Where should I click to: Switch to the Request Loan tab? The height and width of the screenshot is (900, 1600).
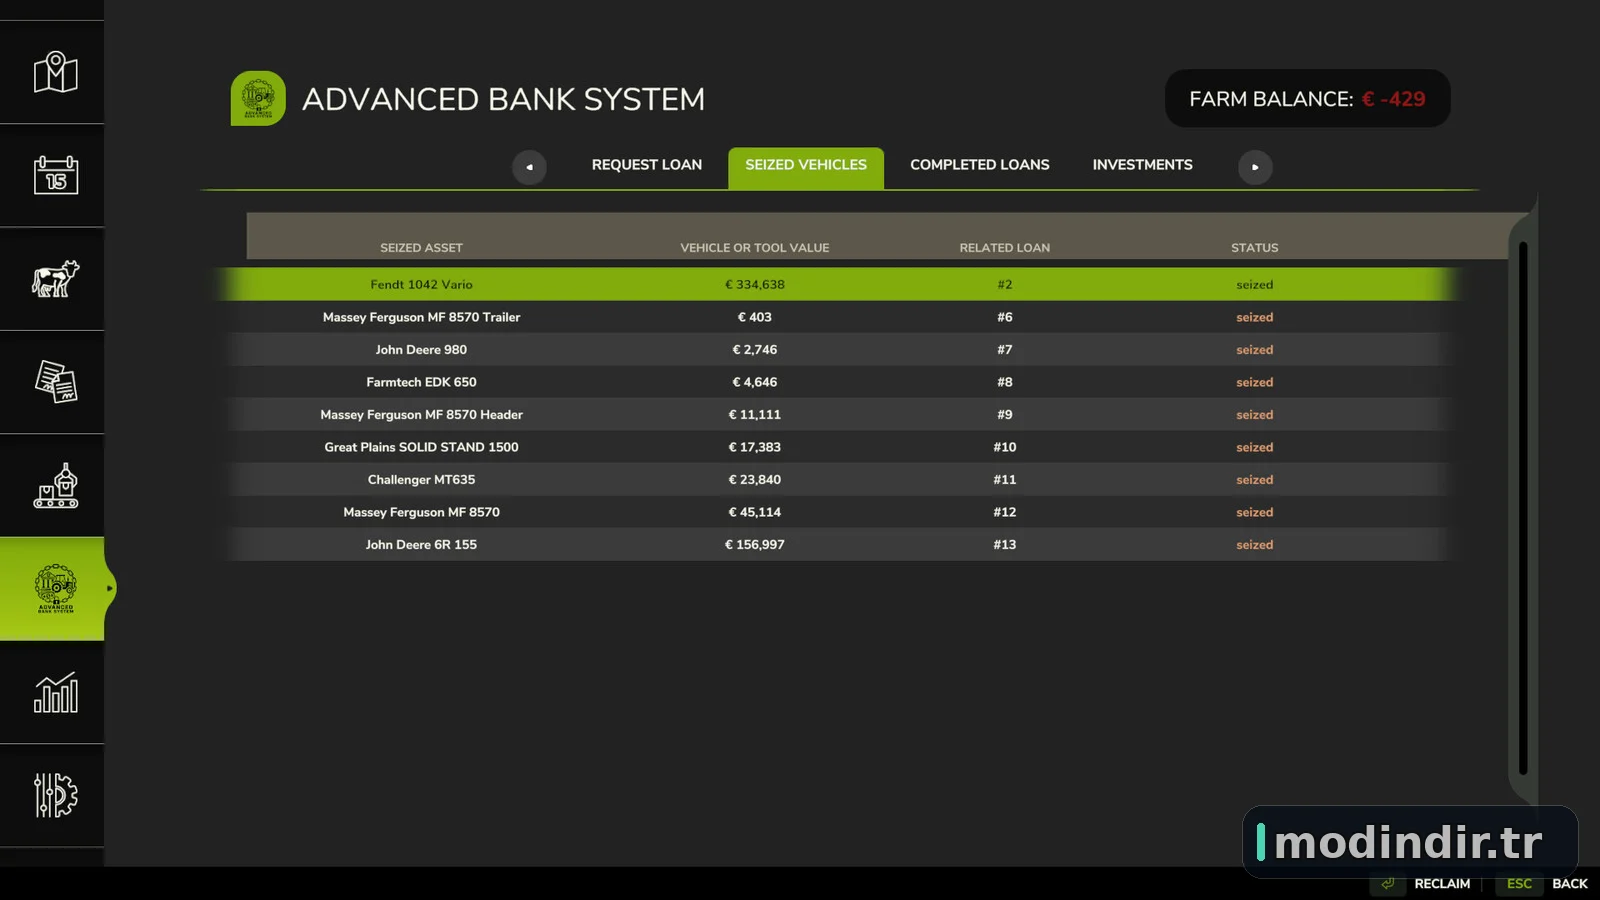[647, 165]
